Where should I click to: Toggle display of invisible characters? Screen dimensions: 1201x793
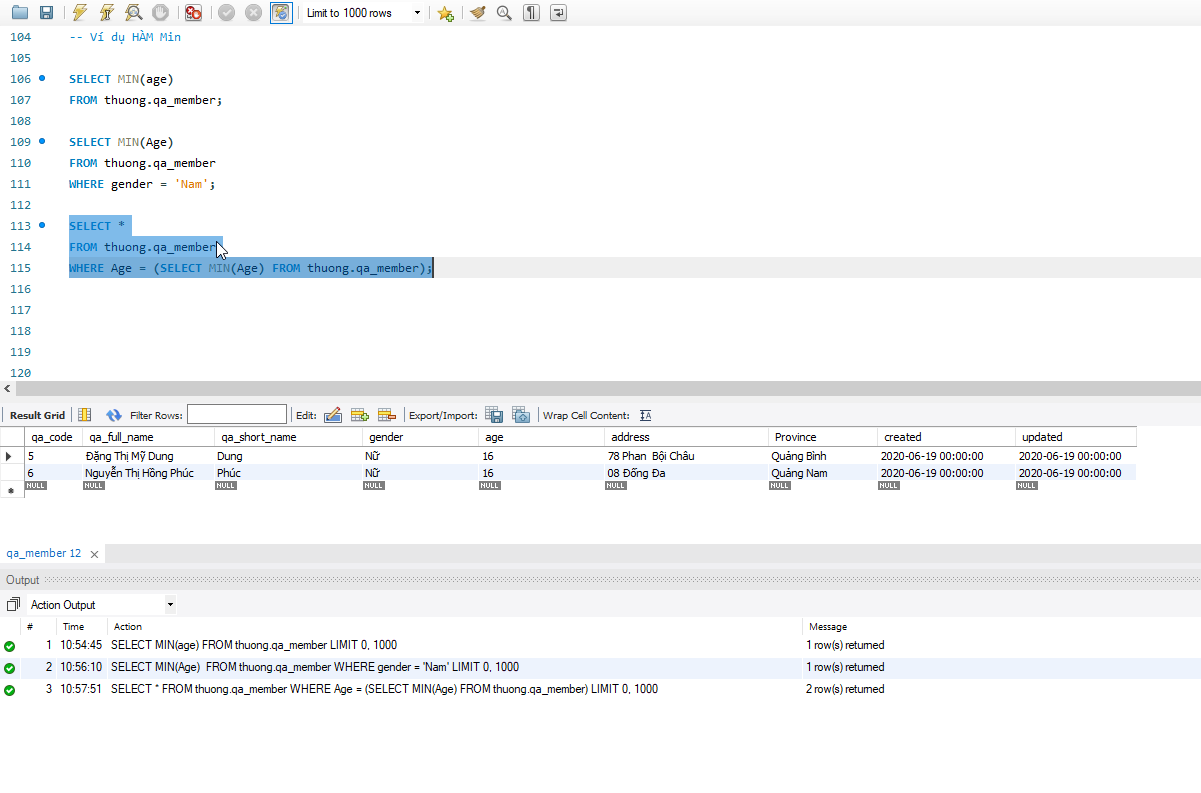[531, 12]
